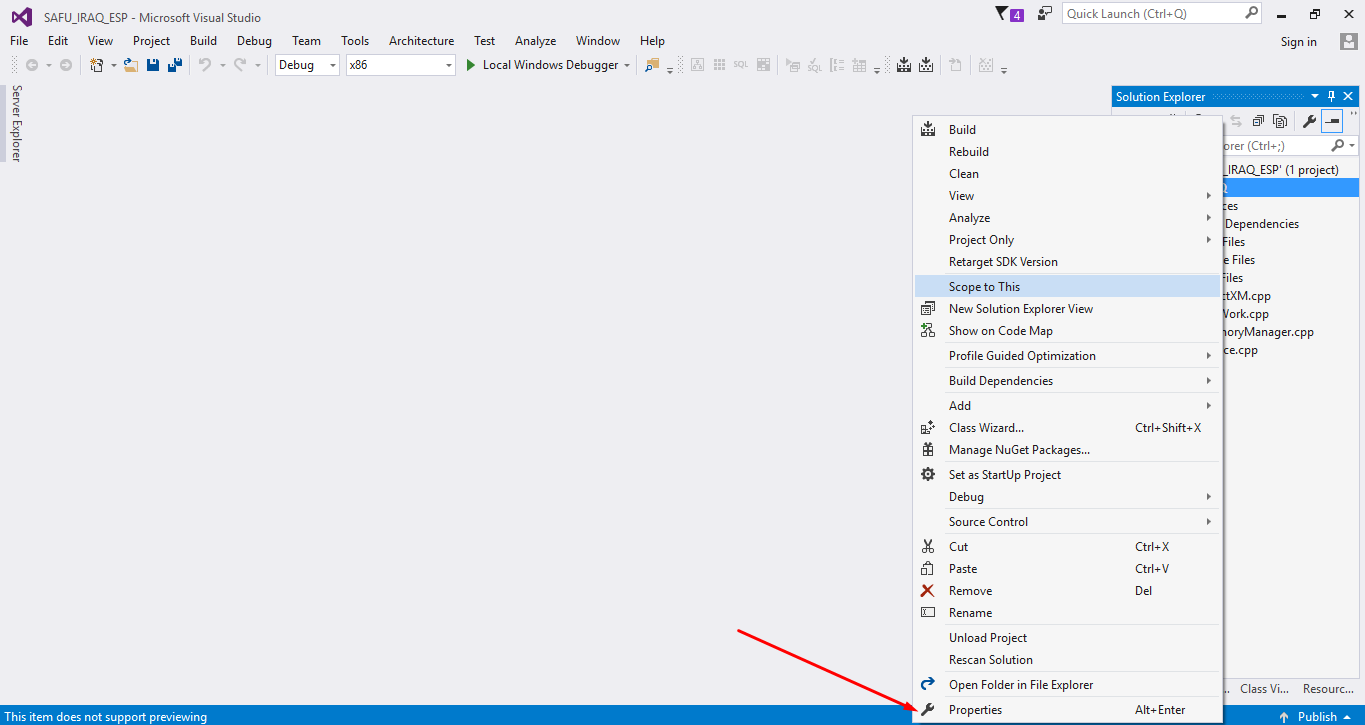1365x725 pixels.
Task: Open the Architecture menu
Action: 421,41
